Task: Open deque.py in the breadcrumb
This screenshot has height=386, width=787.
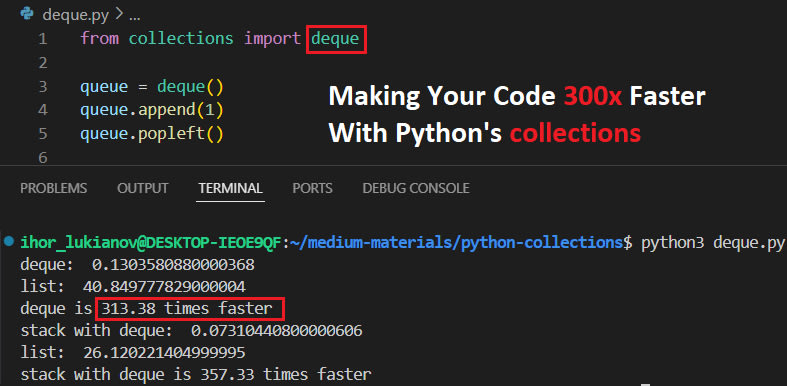Action: 76,15
